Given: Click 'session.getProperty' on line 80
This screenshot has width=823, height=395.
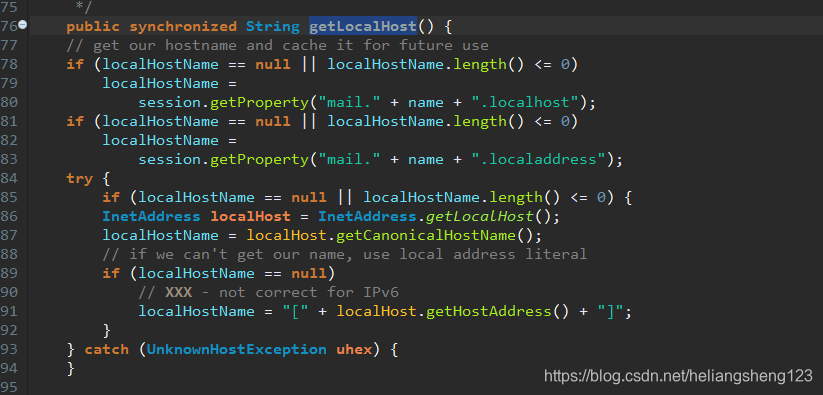Looking at the screenshot, I should click(223, 102).
